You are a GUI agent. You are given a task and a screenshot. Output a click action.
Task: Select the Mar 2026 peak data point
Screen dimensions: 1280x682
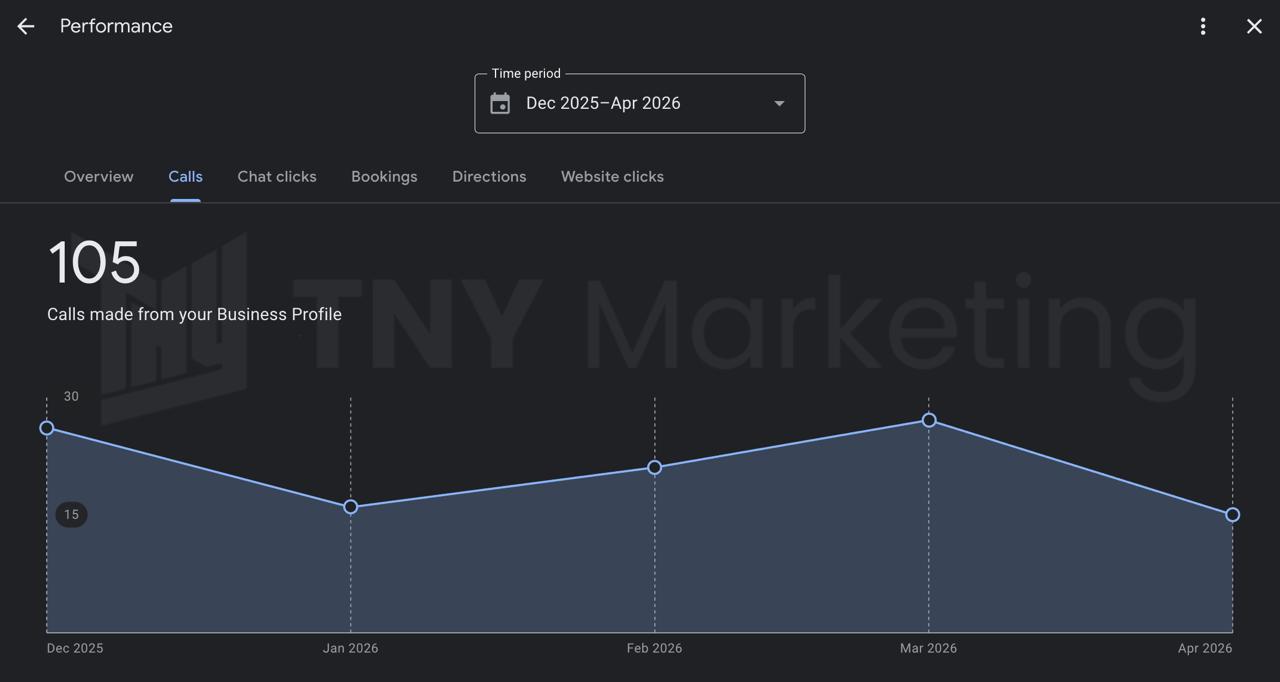tap(929, 420)
